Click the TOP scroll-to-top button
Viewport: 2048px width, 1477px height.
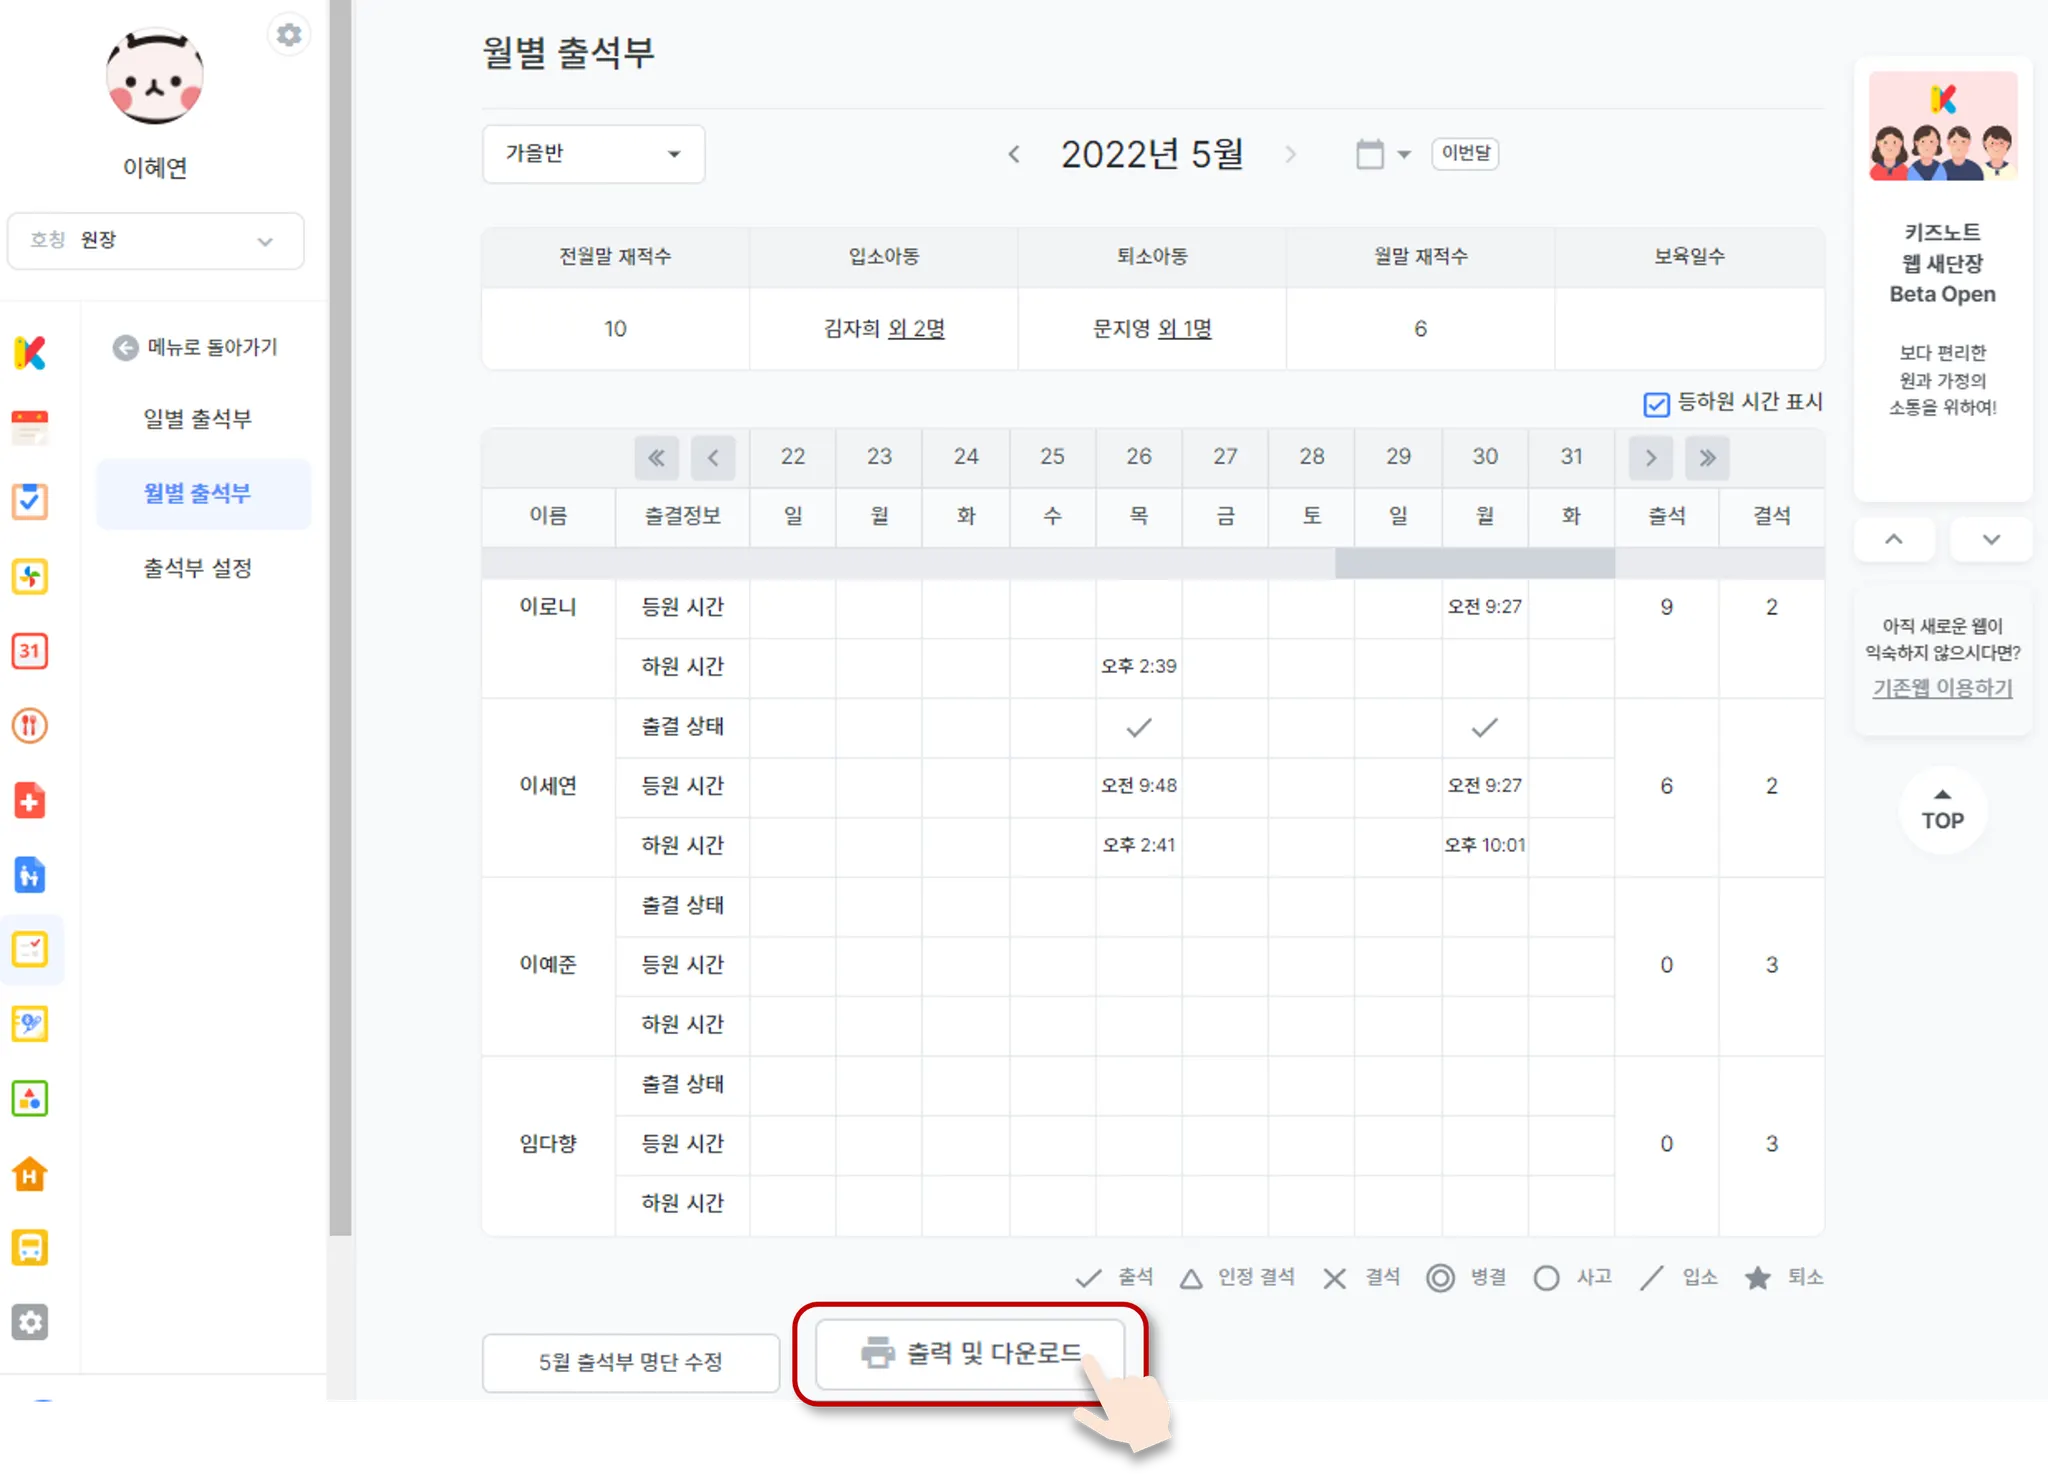(x=1942, y=811)
